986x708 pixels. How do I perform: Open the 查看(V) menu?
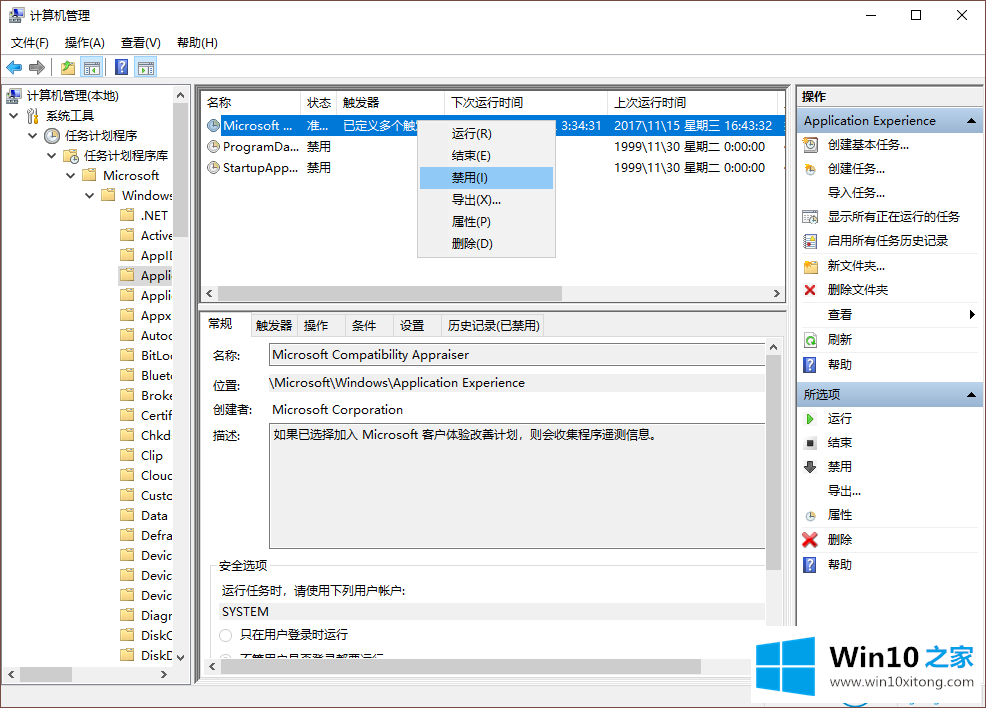tap(140, 43)
